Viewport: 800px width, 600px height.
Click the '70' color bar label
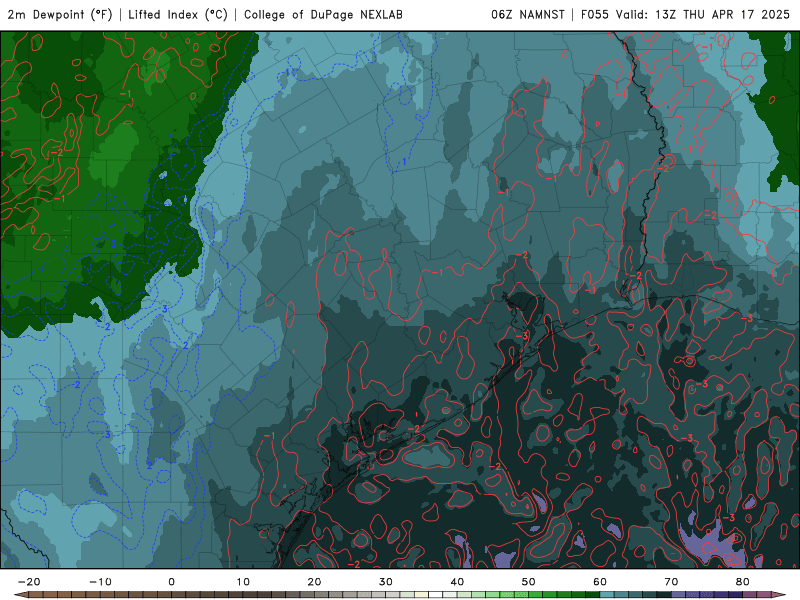pyautogui.click(x=671, y=582)
